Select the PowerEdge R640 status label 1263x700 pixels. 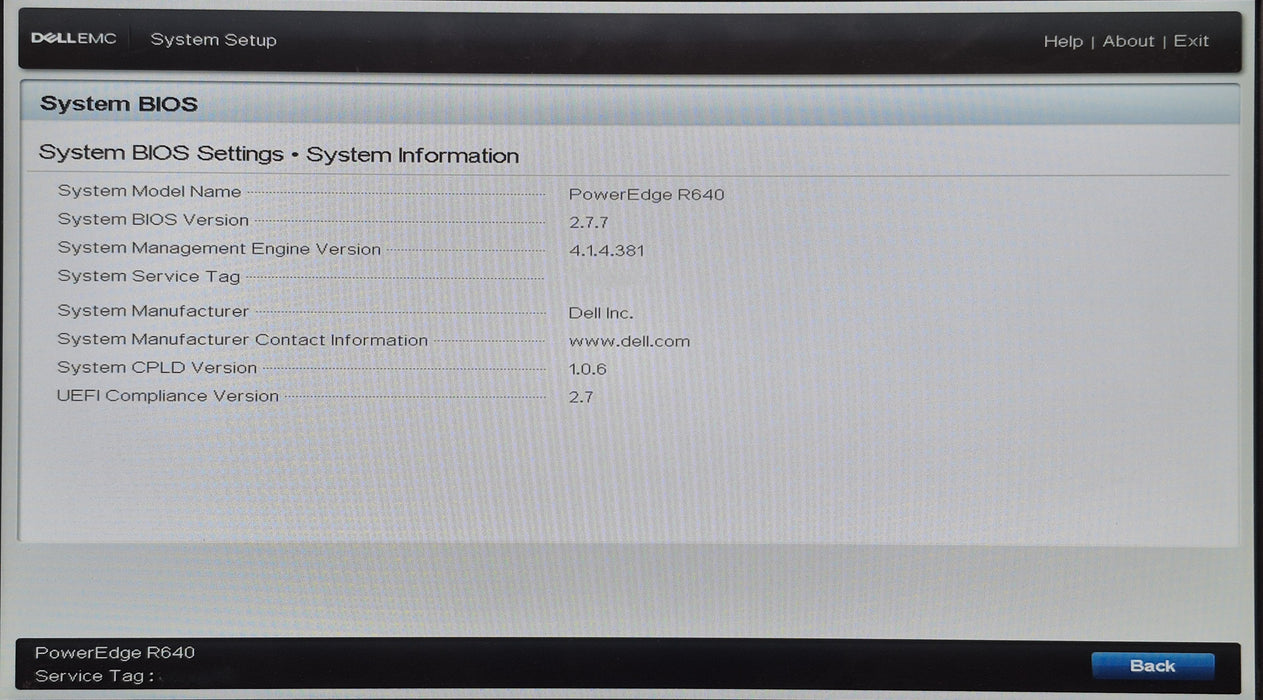tap(113, 652)
